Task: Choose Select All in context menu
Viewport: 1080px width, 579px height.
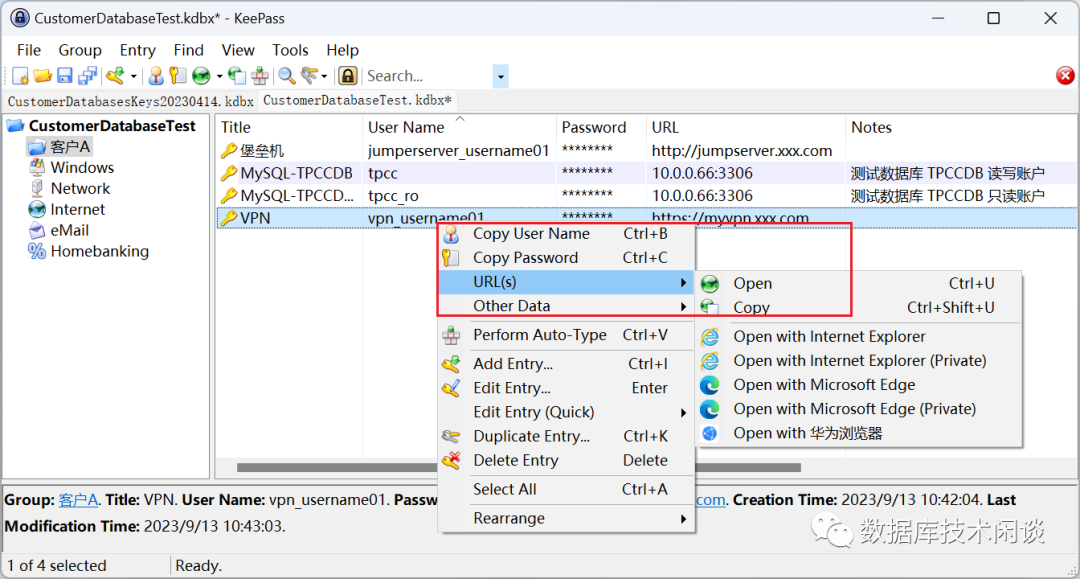Action: (x=566, y=489)
